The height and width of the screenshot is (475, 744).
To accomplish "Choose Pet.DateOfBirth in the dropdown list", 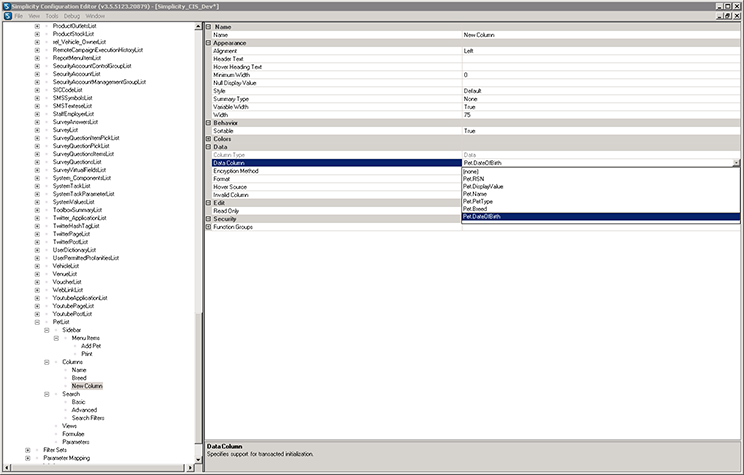I will tap(601, 216).
